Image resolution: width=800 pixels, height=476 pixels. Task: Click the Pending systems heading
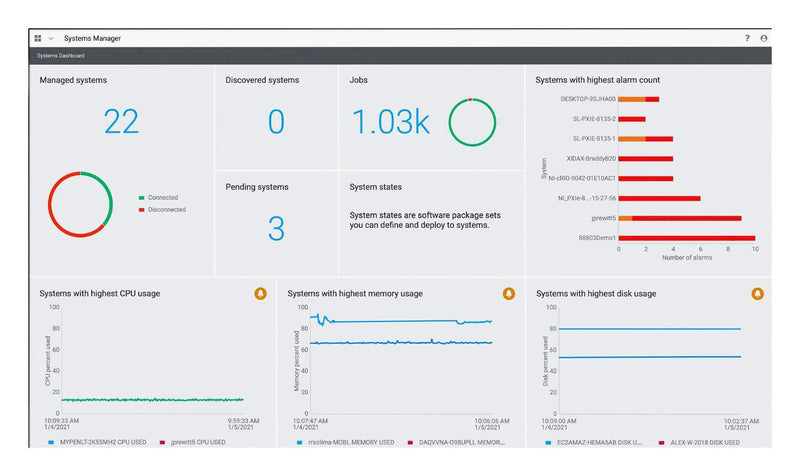click(257, 187)
